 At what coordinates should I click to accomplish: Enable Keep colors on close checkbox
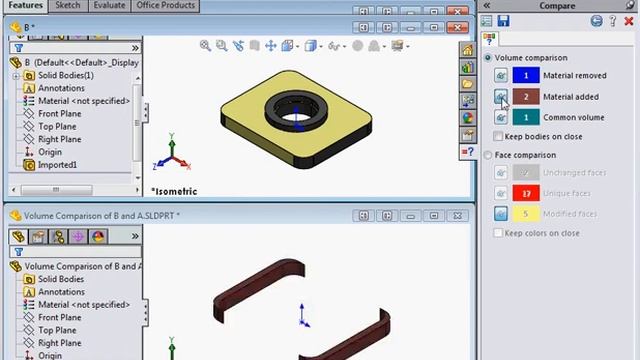[498, 233]
